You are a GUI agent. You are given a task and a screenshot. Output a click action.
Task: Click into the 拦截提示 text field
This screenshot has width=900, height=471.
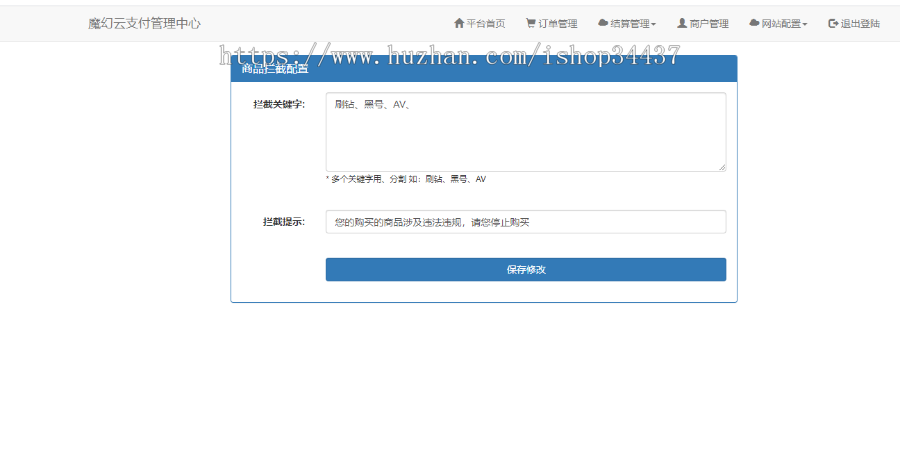coord(525,222)
